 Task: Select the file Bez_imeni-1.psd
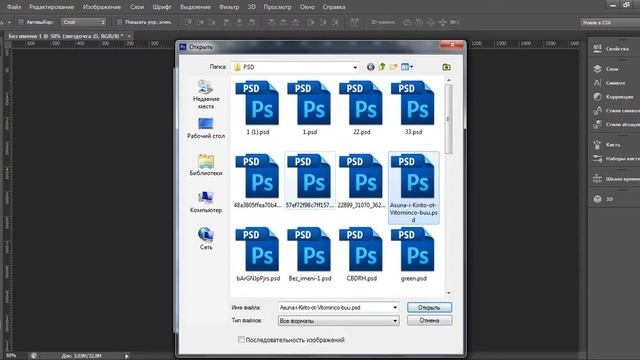tap(309, 254)
